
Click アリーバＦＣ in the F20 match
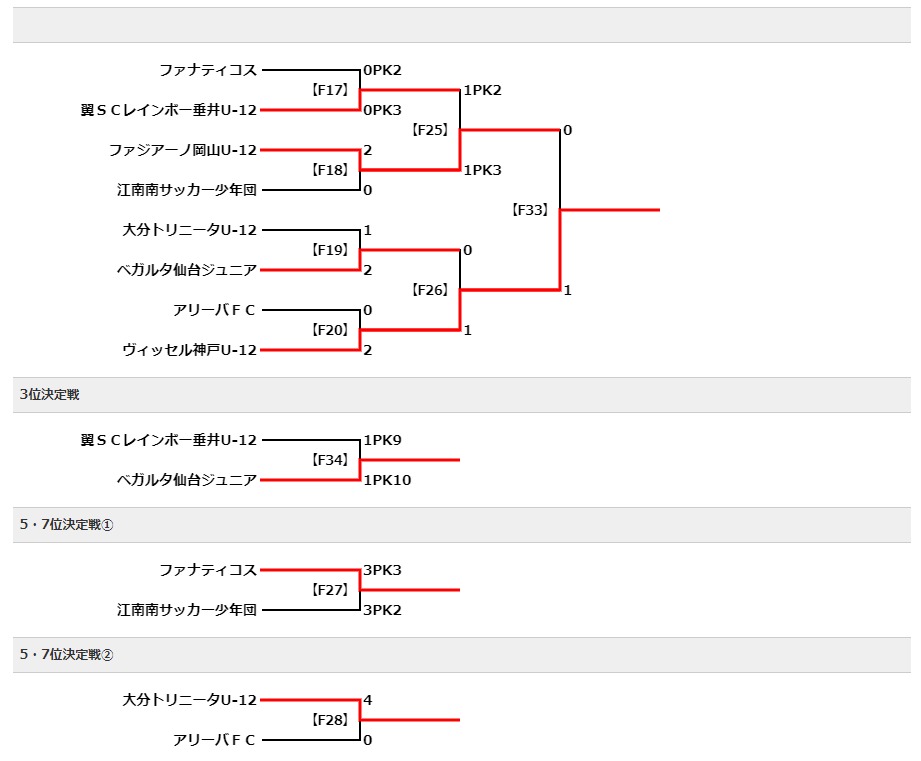coord(214,310)
